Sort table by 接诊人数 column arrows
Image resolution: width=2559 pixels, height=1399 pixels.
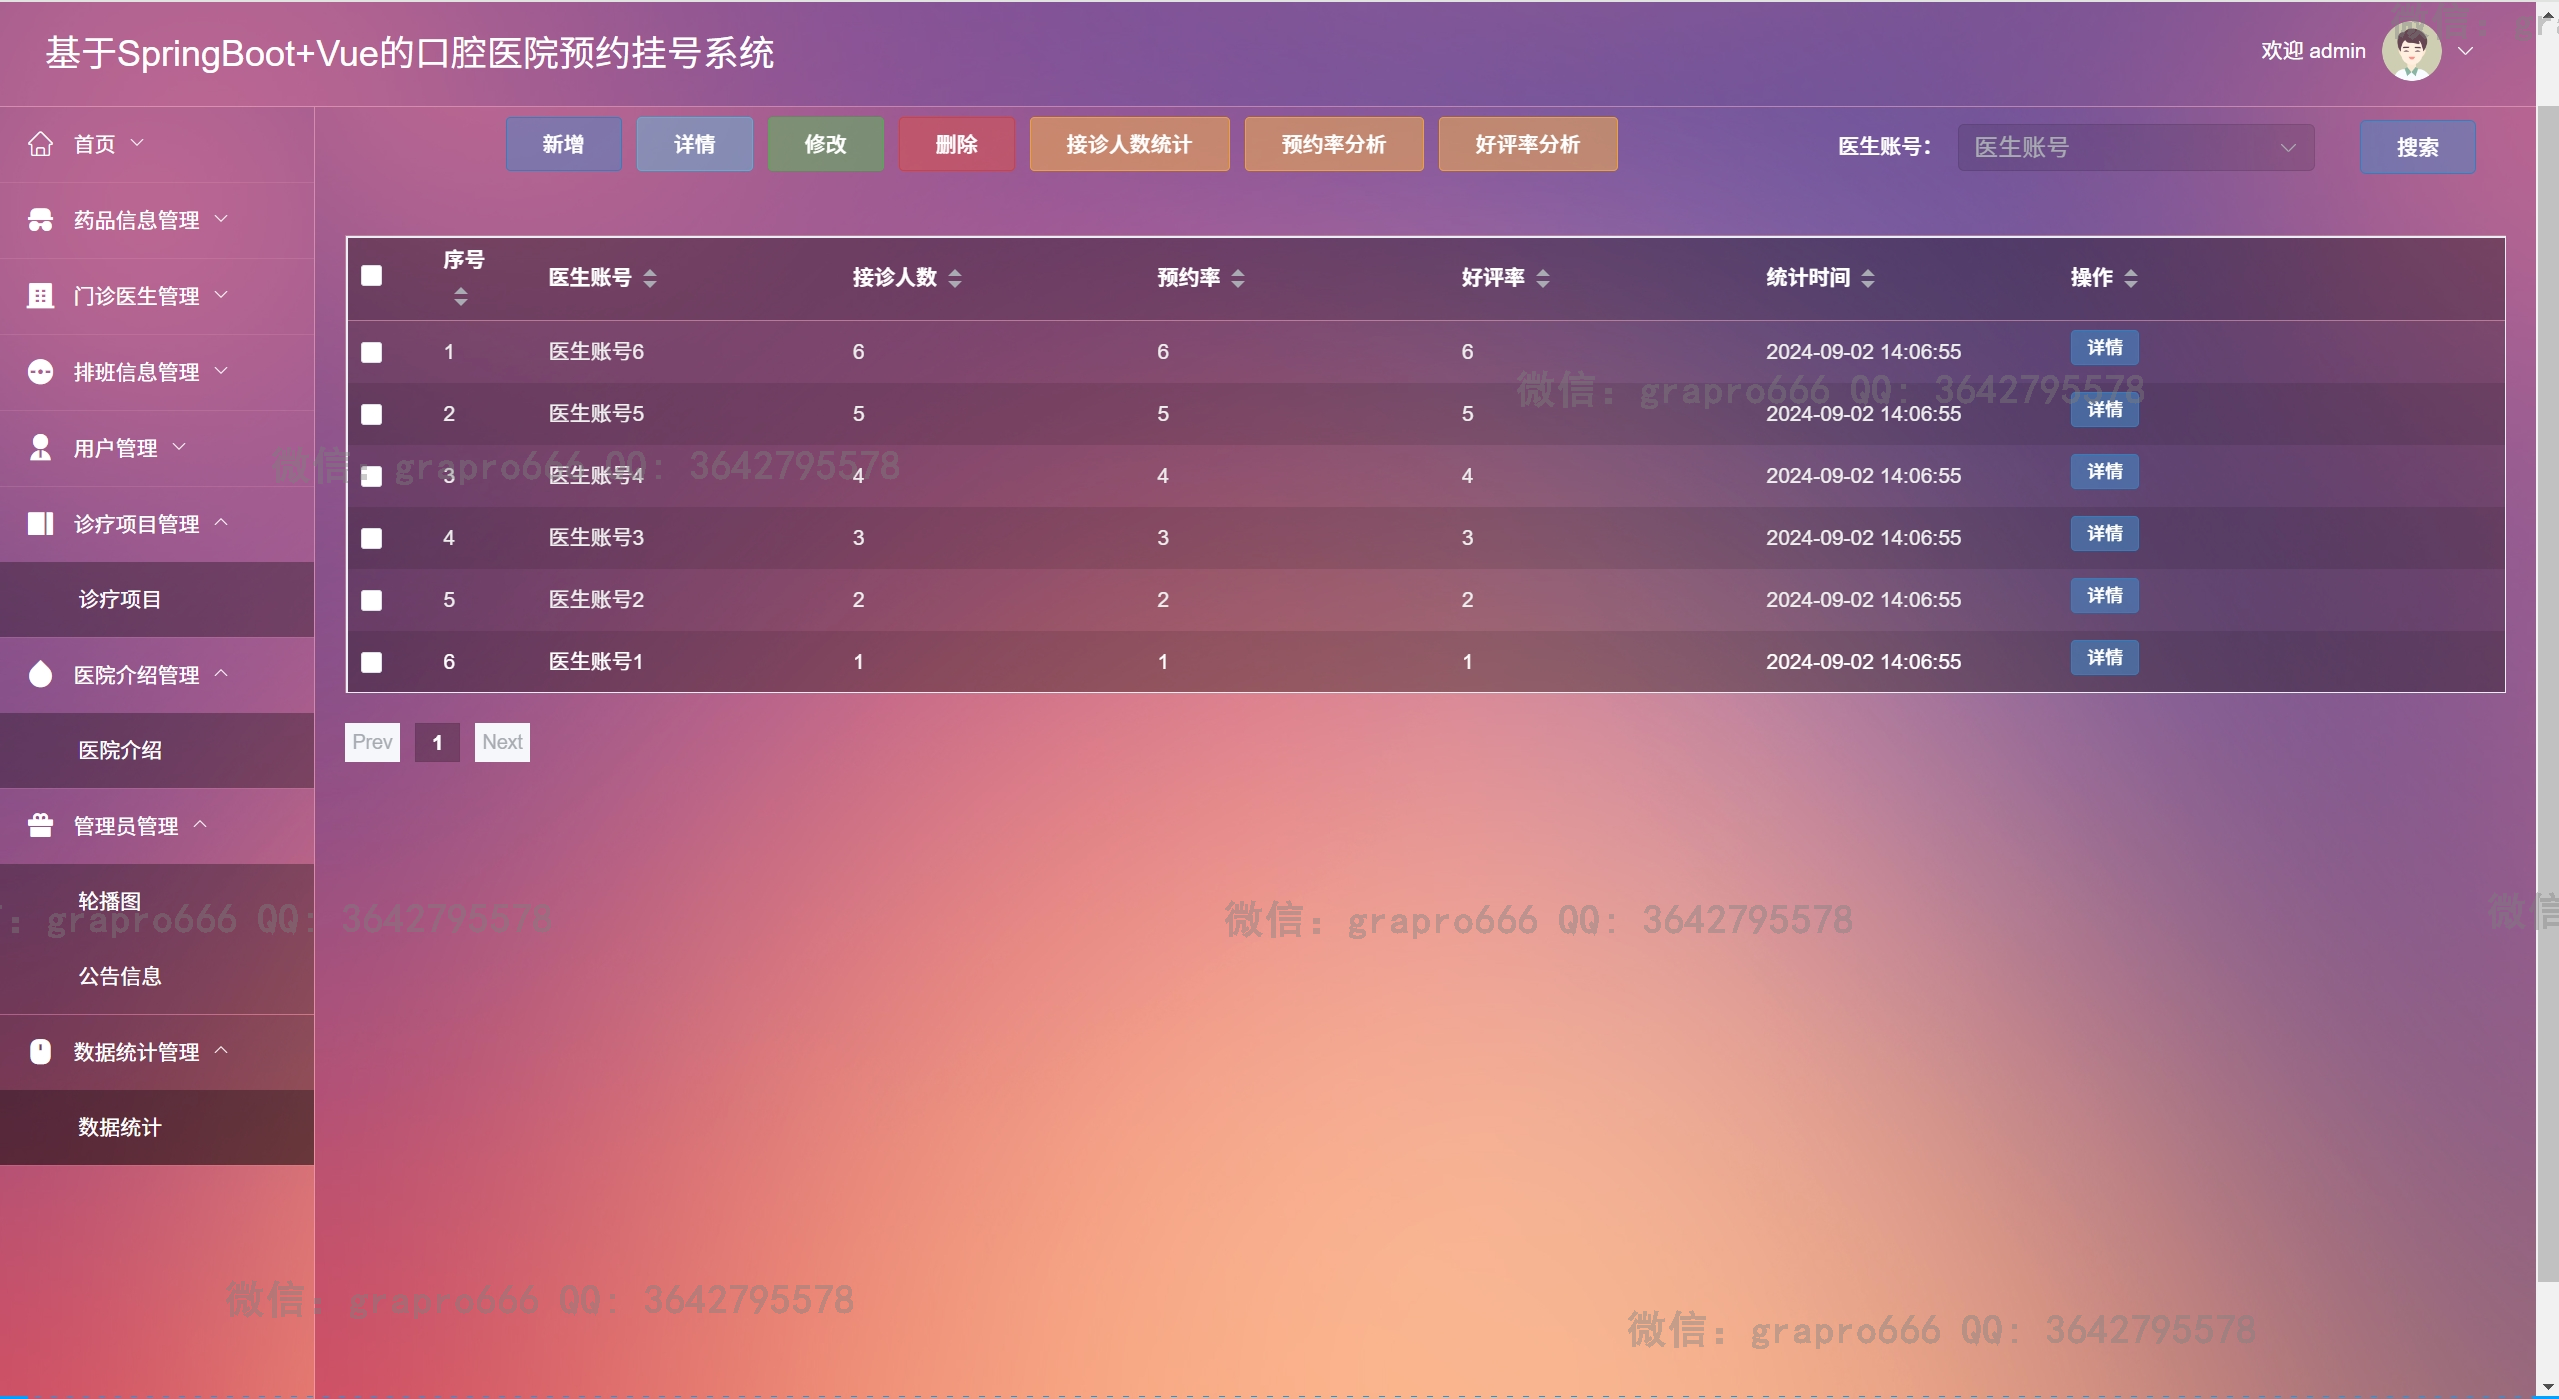[x=955, y=278]
